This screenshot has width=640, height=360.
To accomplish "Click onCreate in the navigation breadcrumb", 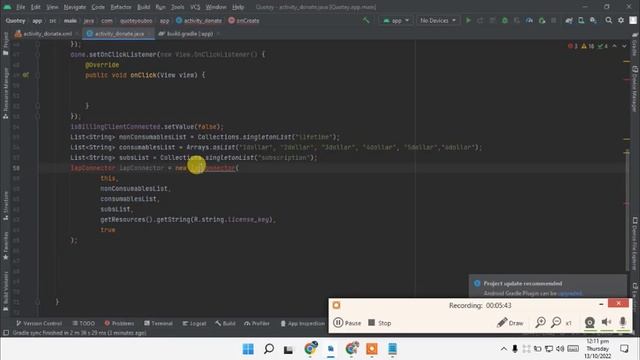I will [x=244, y=20].
